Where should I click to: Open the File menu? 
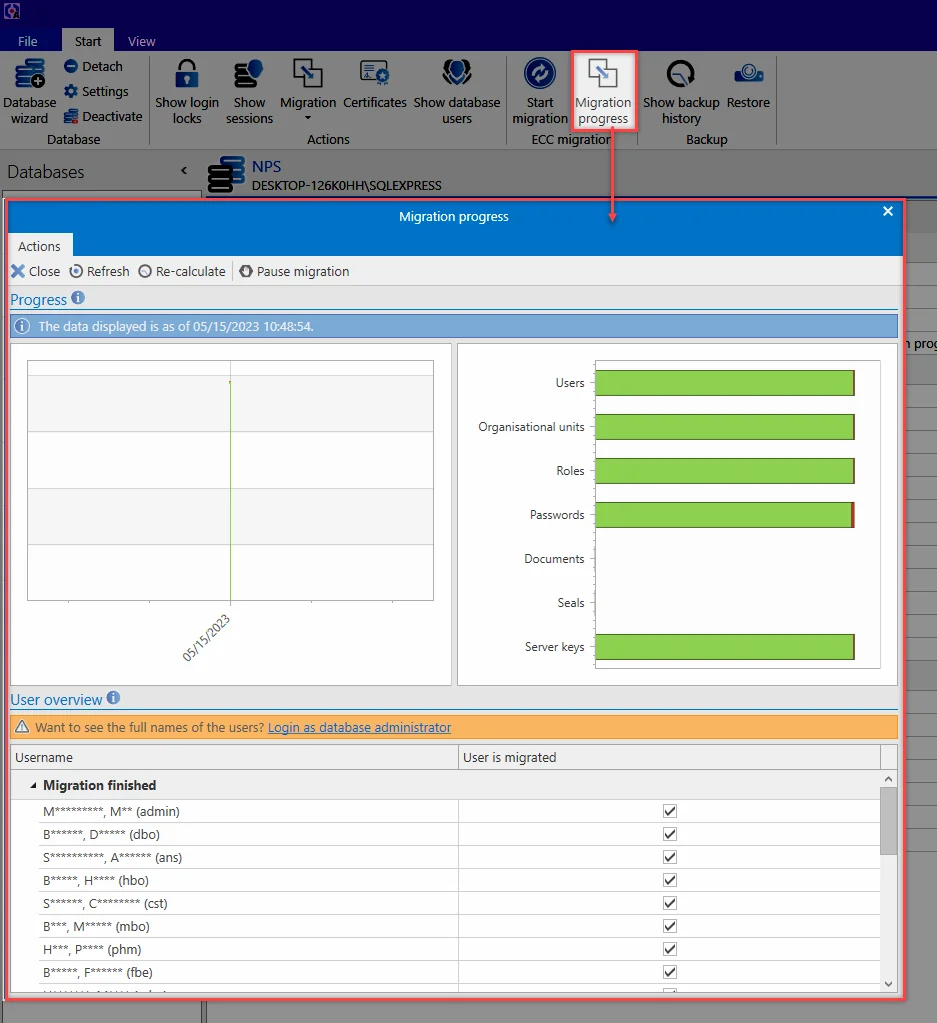click(27, 41)
